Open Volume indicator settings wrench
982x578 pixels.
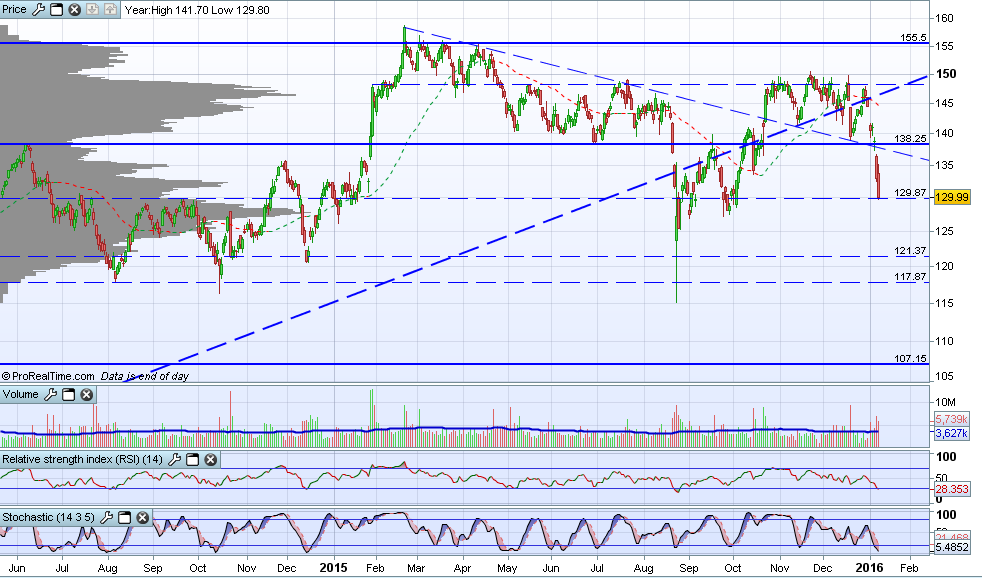(51, 395)
